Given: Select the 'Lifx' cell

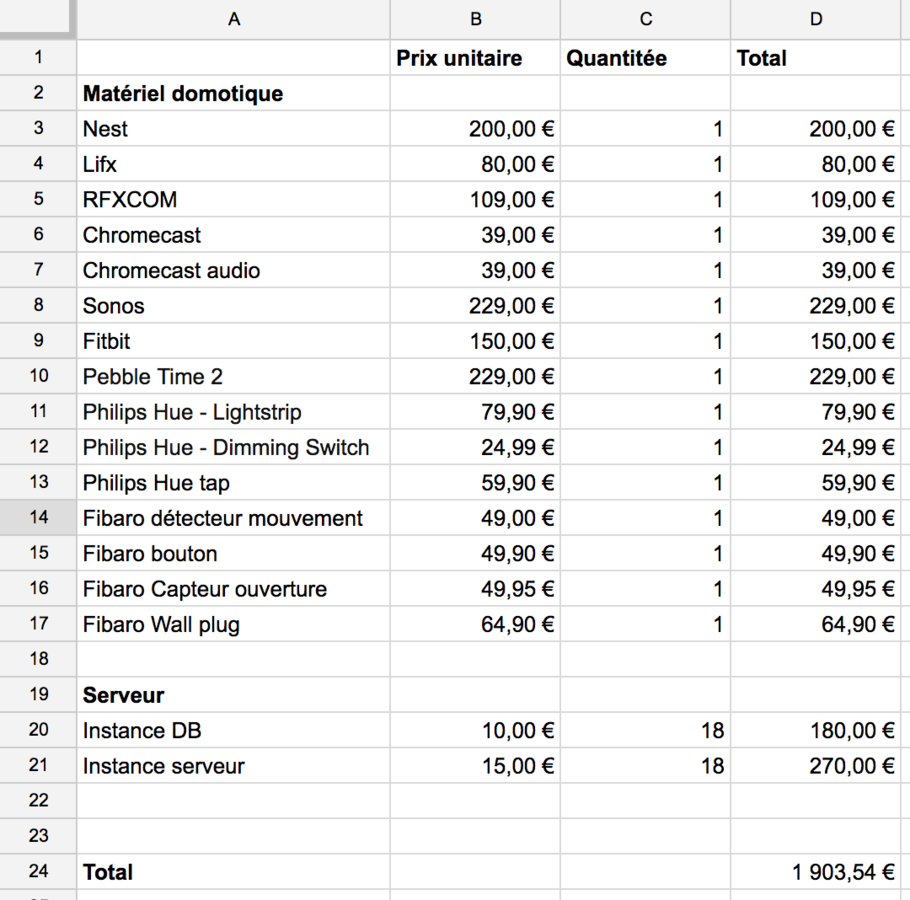Looking at the screenshot, I should pos(233,164).
